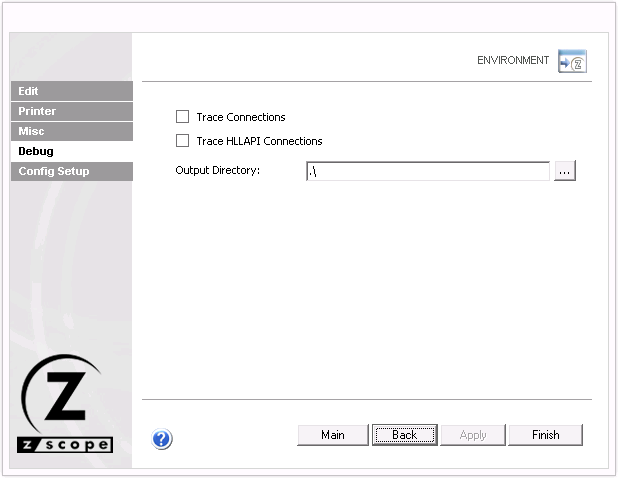This screenshot has width=619, height=478.
Task: Switch to the Misc section
Action: pyautogui.click(x=72, y=131)
